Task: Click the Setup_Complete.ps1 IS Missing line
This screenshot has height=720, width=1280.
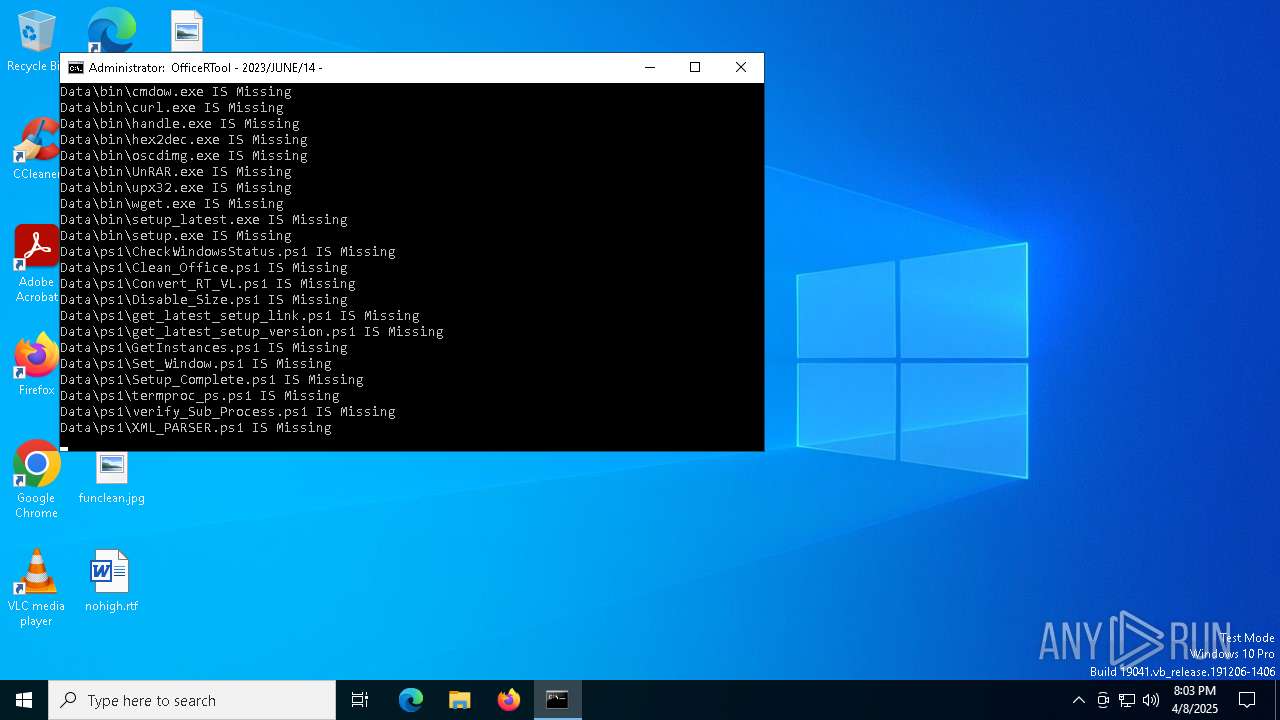Action: 212,380
